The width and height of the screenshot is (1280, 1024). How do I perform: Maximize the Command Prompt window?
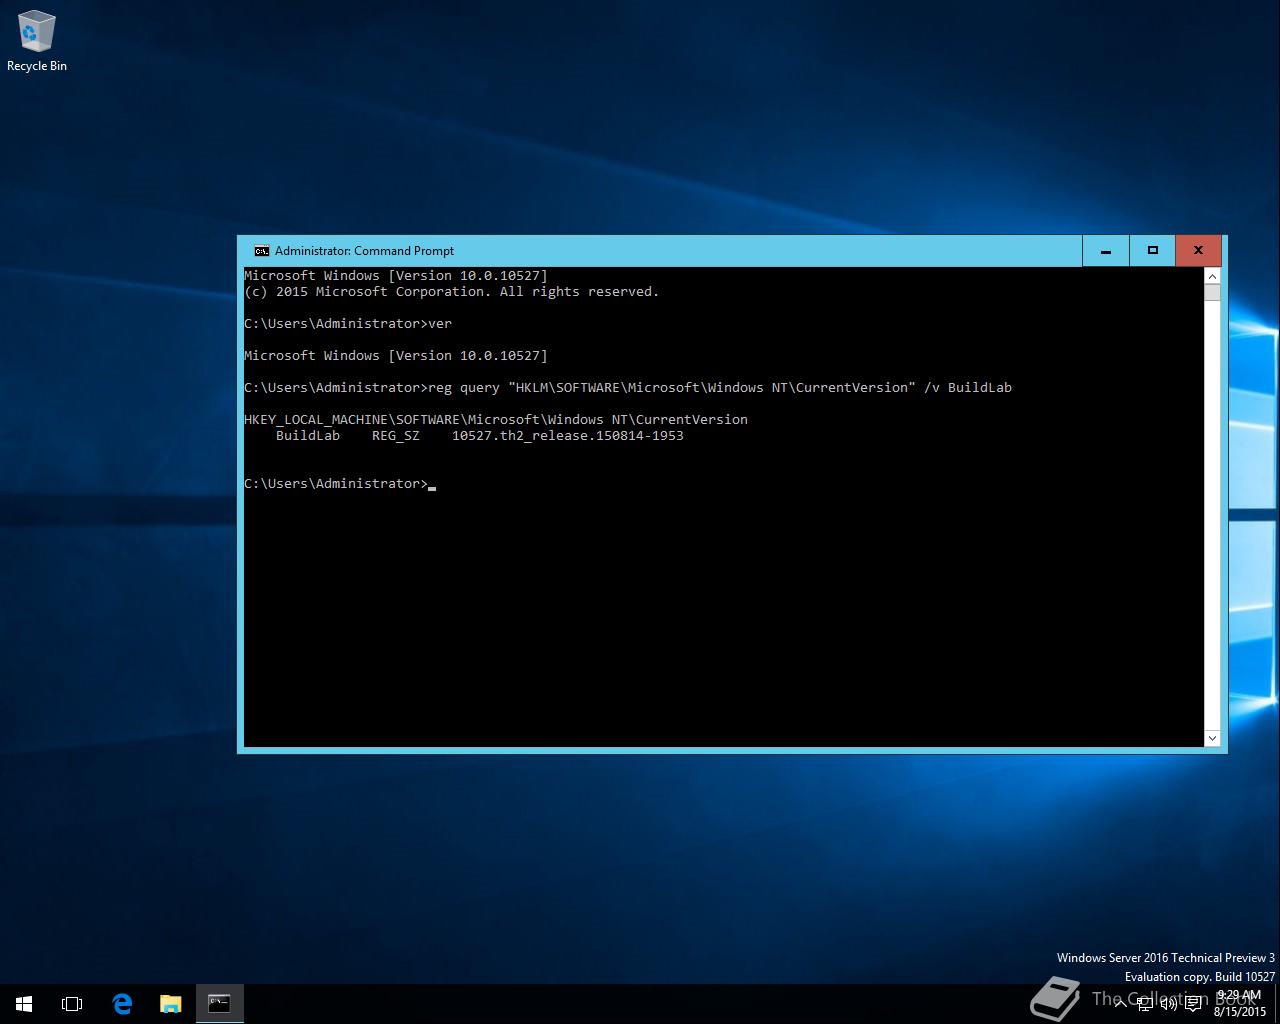[1152, 251]
